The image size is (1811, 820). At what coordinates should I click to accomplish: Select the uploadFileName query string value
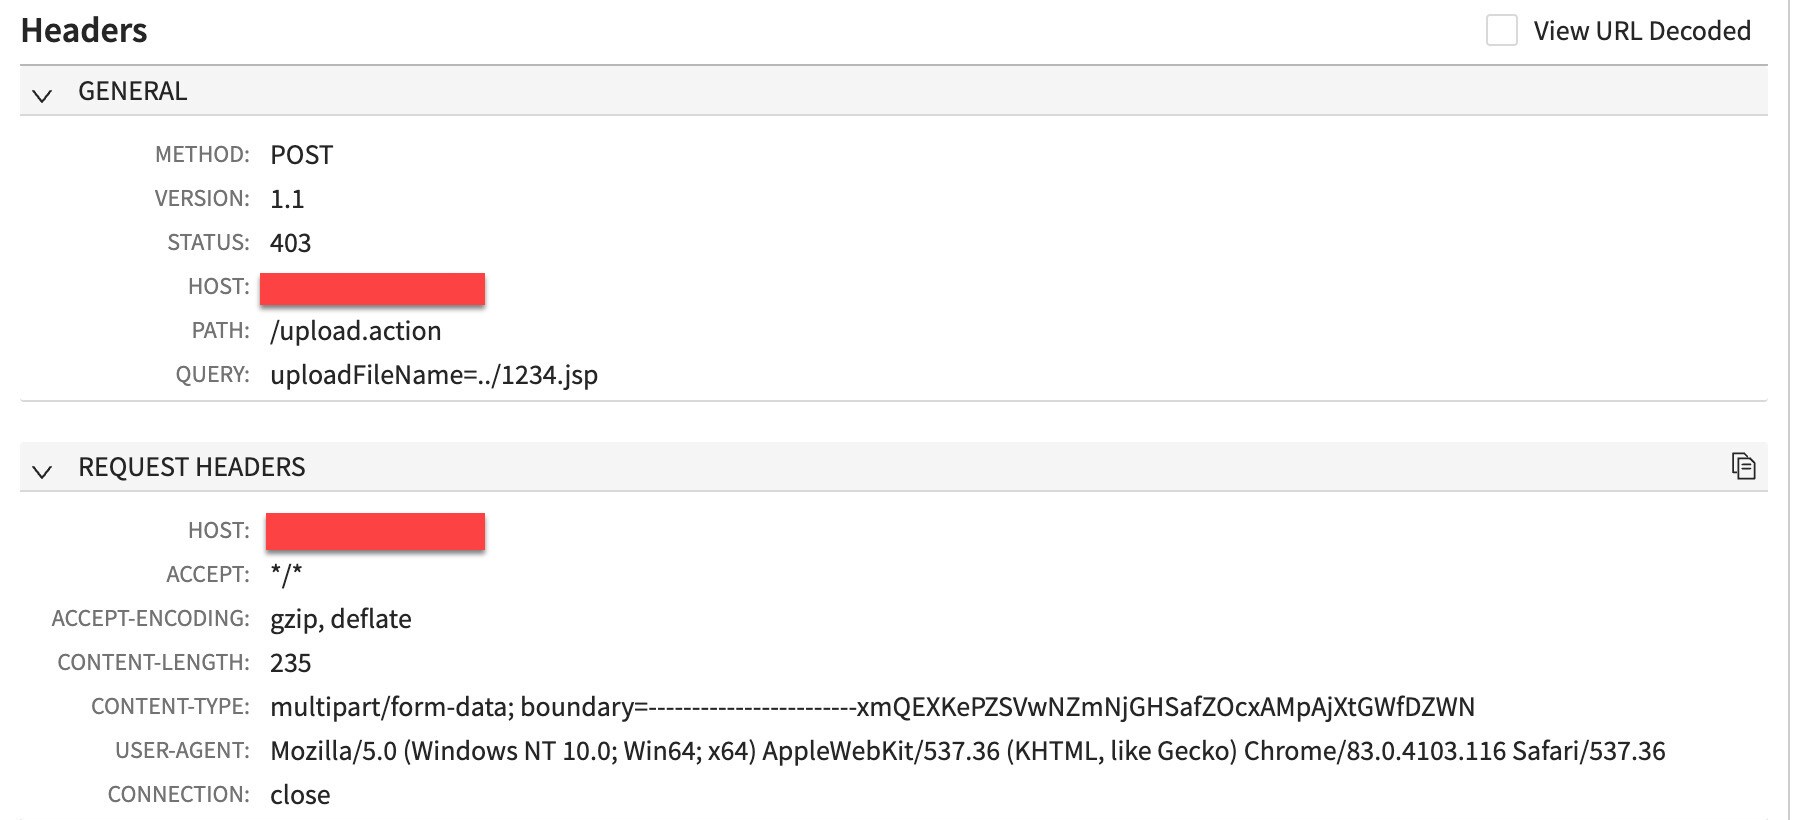point(433,376)
